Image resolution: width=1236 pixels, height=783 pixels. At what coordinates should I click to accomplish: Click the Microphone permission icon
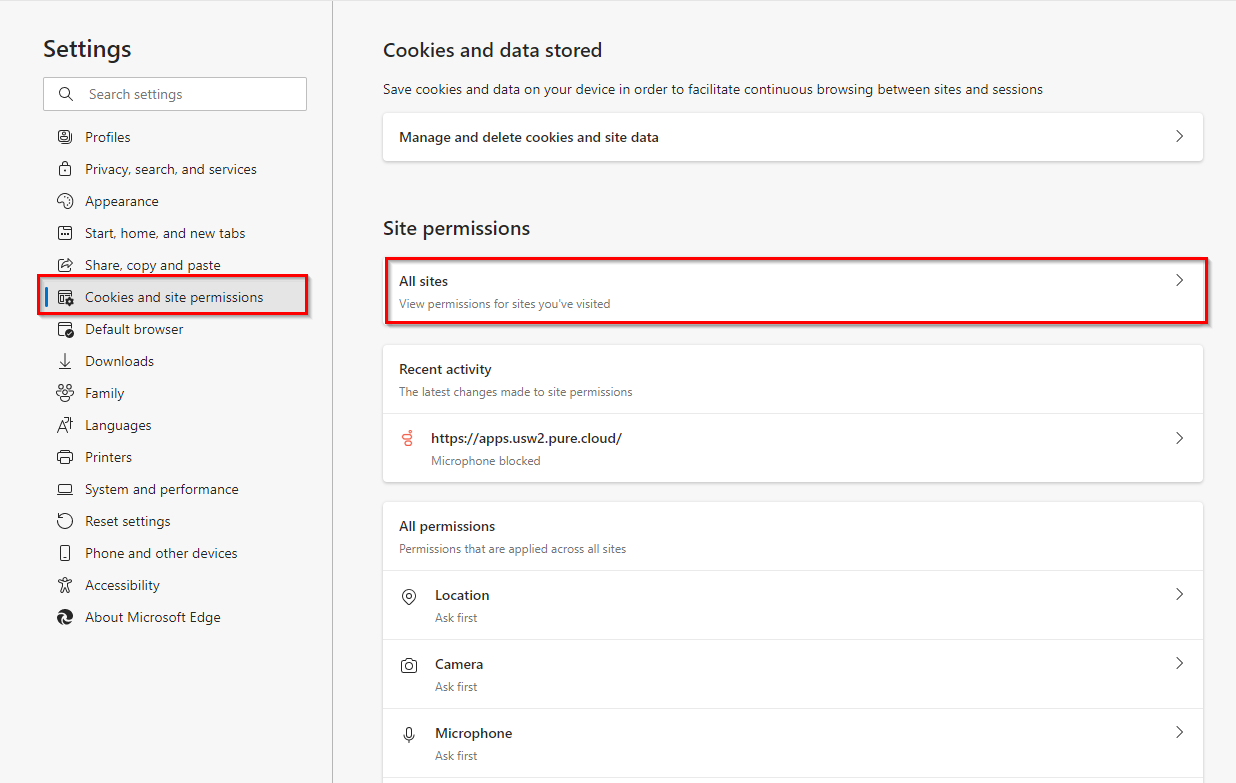point(409,734)
